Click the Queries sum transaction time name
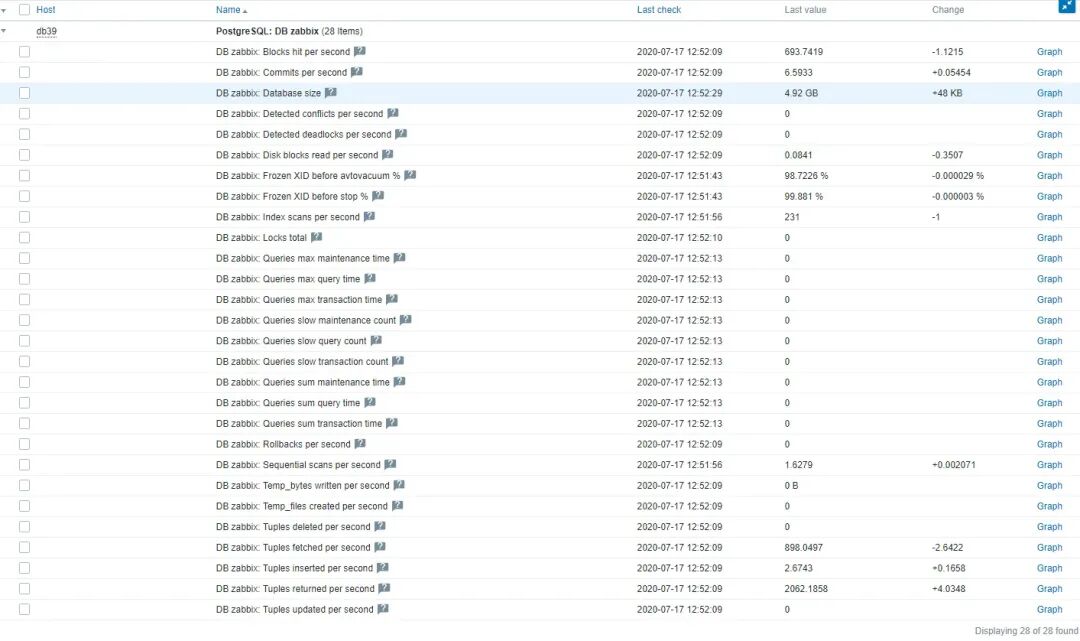This screenshot has width=1080, height=641. [298, 423]
